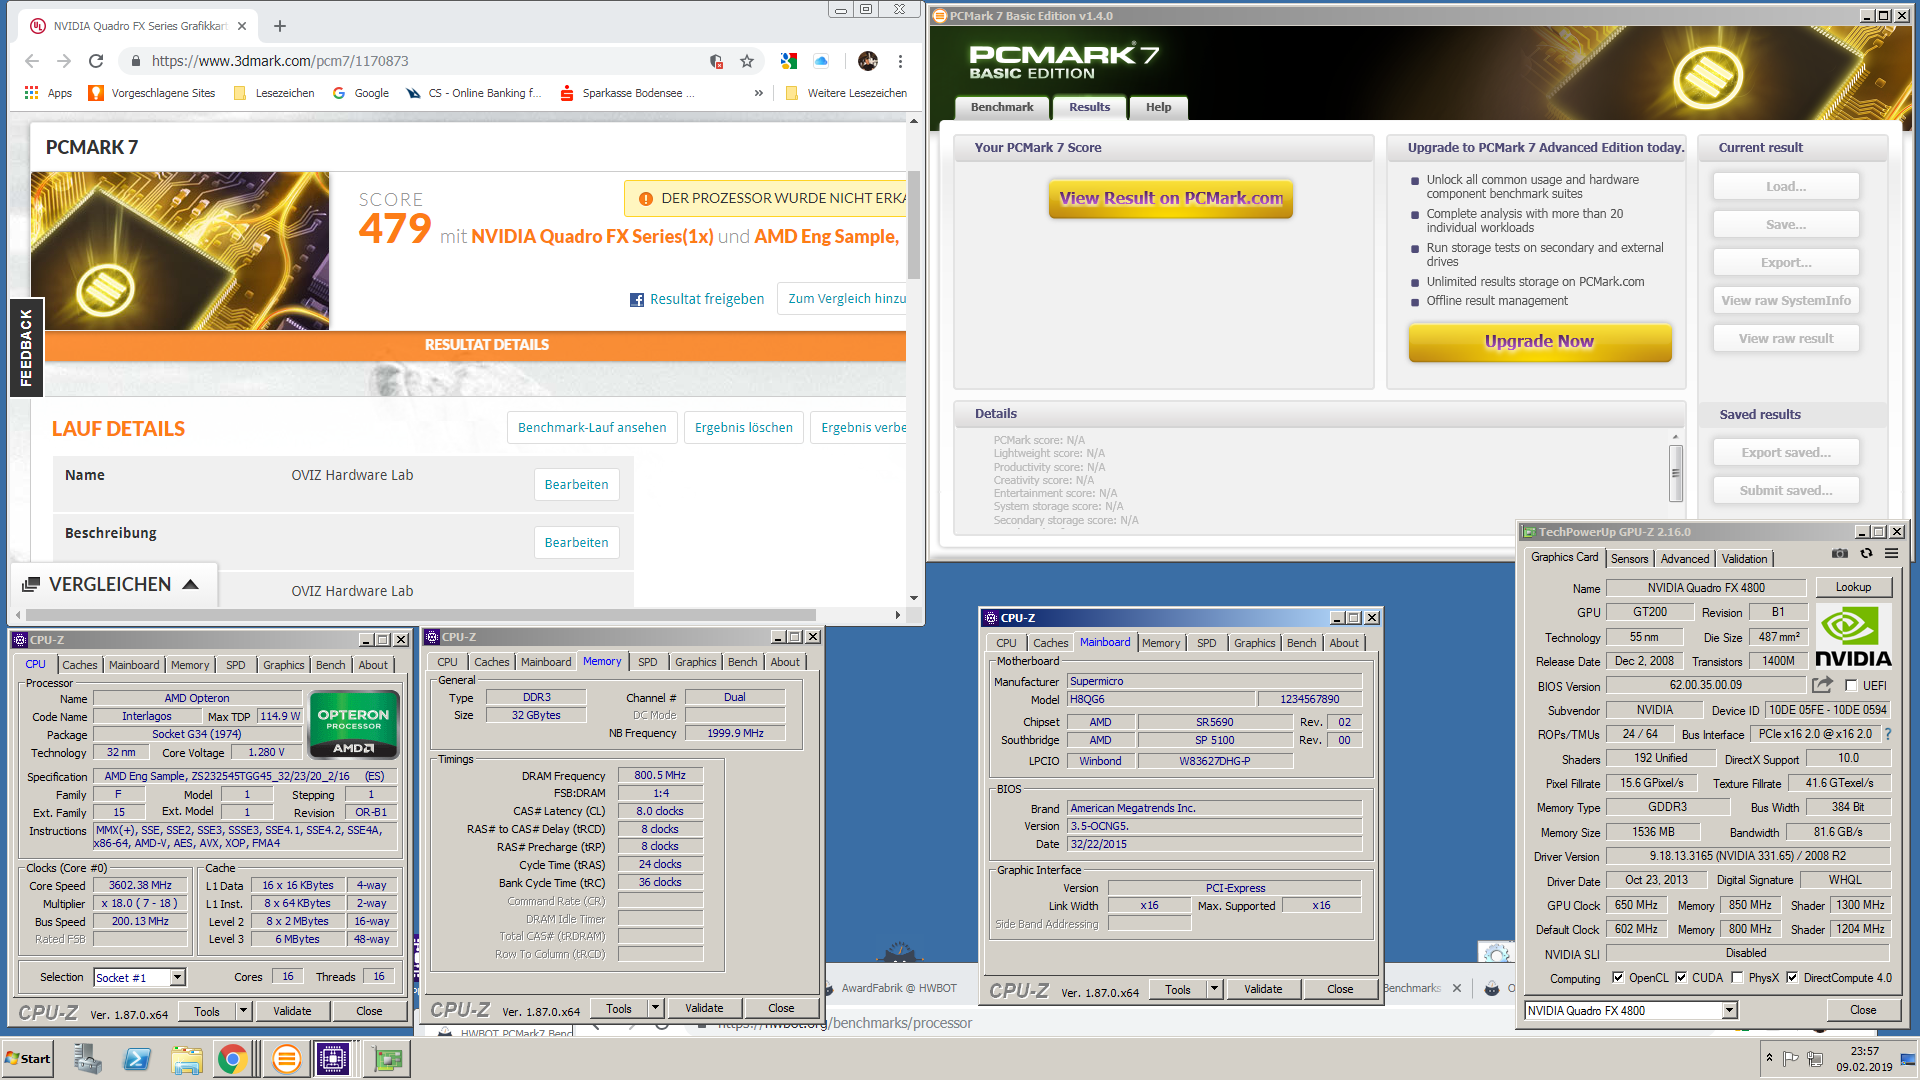1920x1080 pixels.
Task: Open Lesezeichen bookmark folder
Action: pyautogui.click(x=274, y=93)
